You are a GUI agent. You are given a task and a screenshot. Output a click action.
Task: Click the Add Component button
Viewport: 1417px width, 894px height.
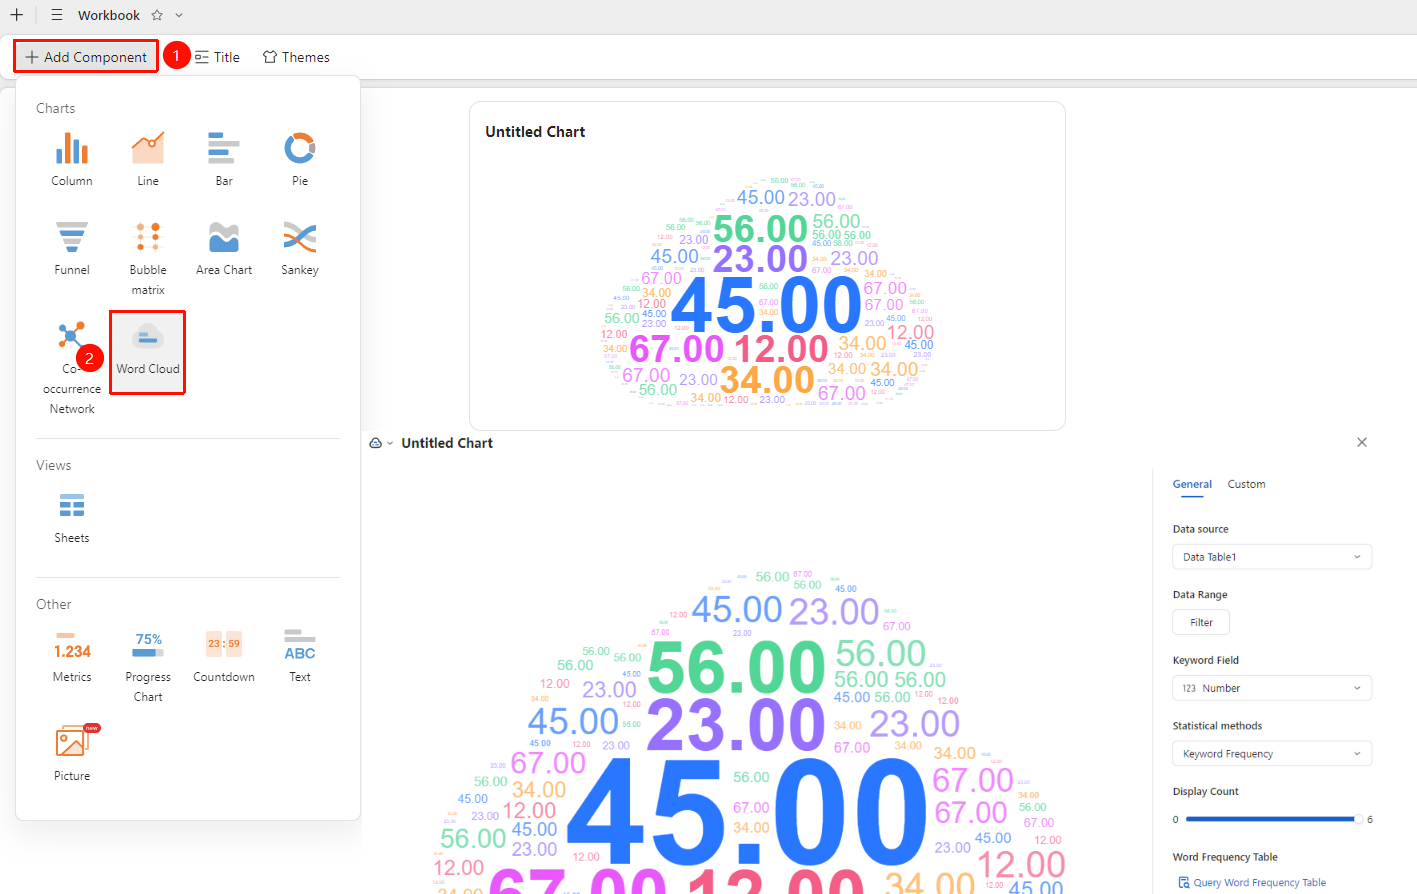tap(86, 57)
